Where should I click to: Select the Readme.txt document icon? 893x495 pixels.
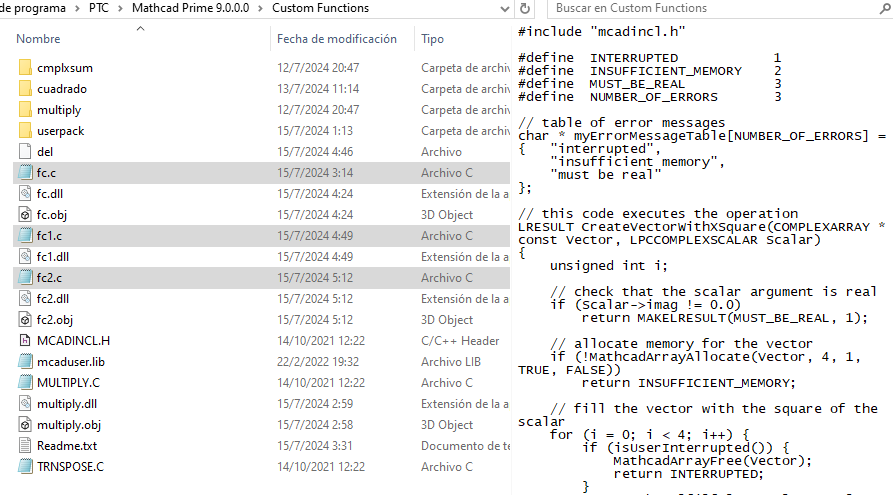(x=26, y=446)
